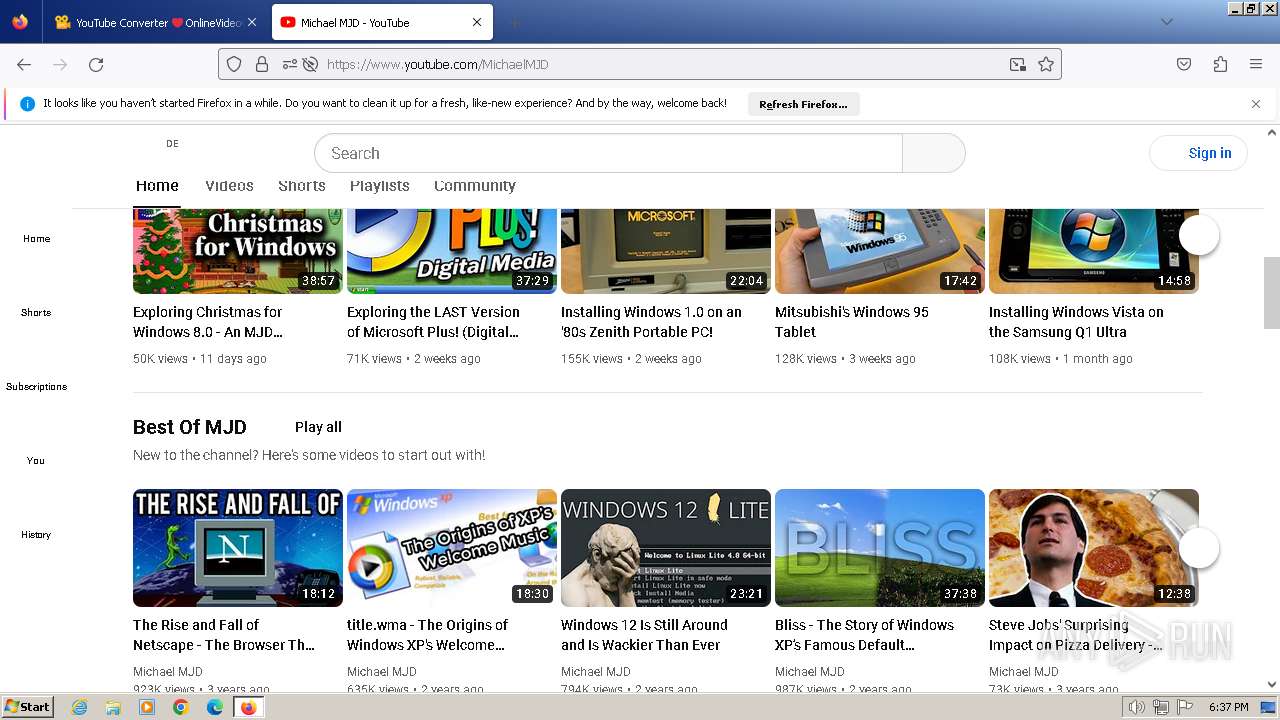Screen dimensions: 1280x720
Task: Go back with the browser back arrow
Action: coord(24,64)
